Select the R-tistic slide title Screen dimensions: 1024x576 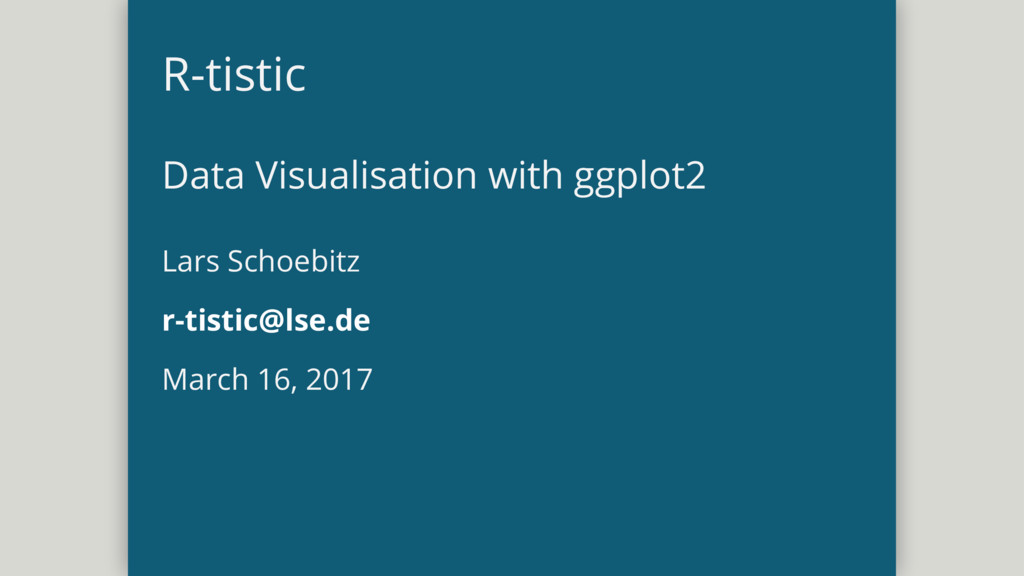(234, 74)
